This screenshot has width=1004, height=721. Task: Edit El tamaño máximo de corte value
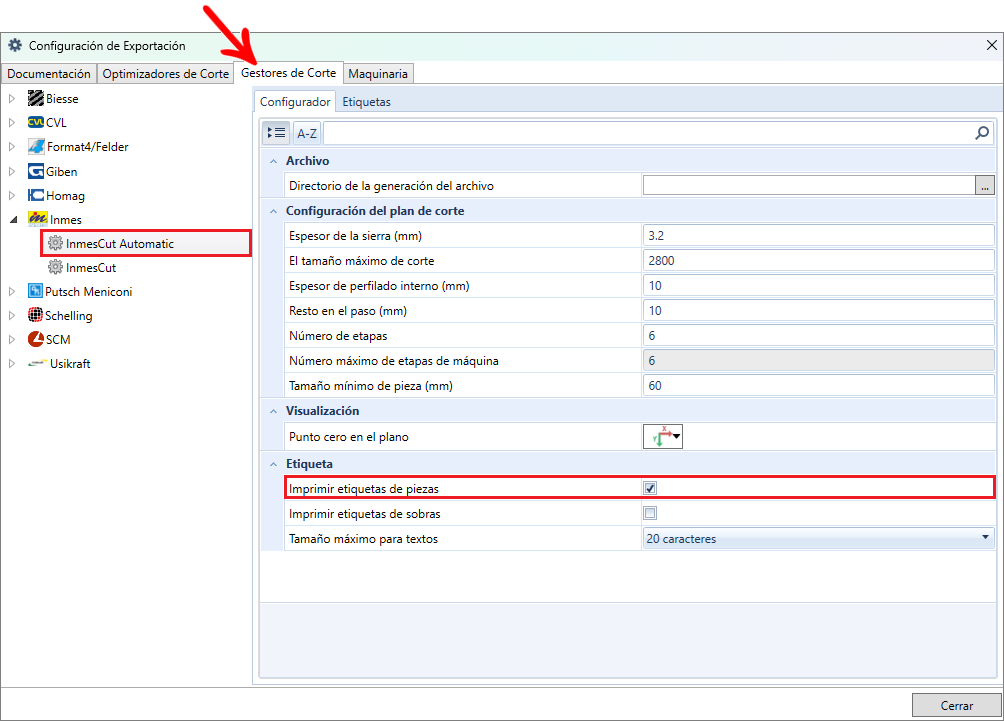click(818, 261)
